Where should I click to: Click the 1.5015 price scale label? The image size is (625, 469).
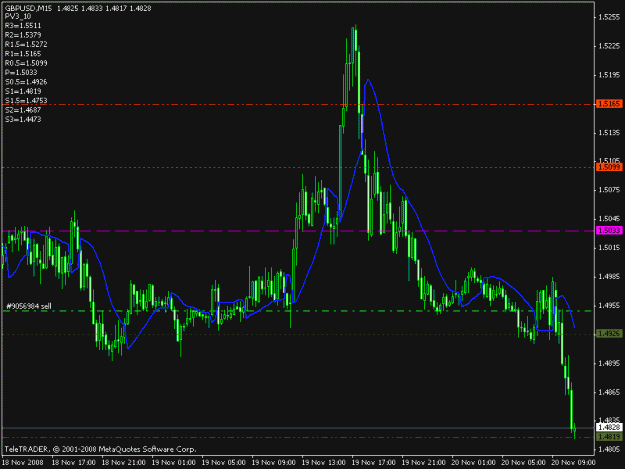[609, 248]
